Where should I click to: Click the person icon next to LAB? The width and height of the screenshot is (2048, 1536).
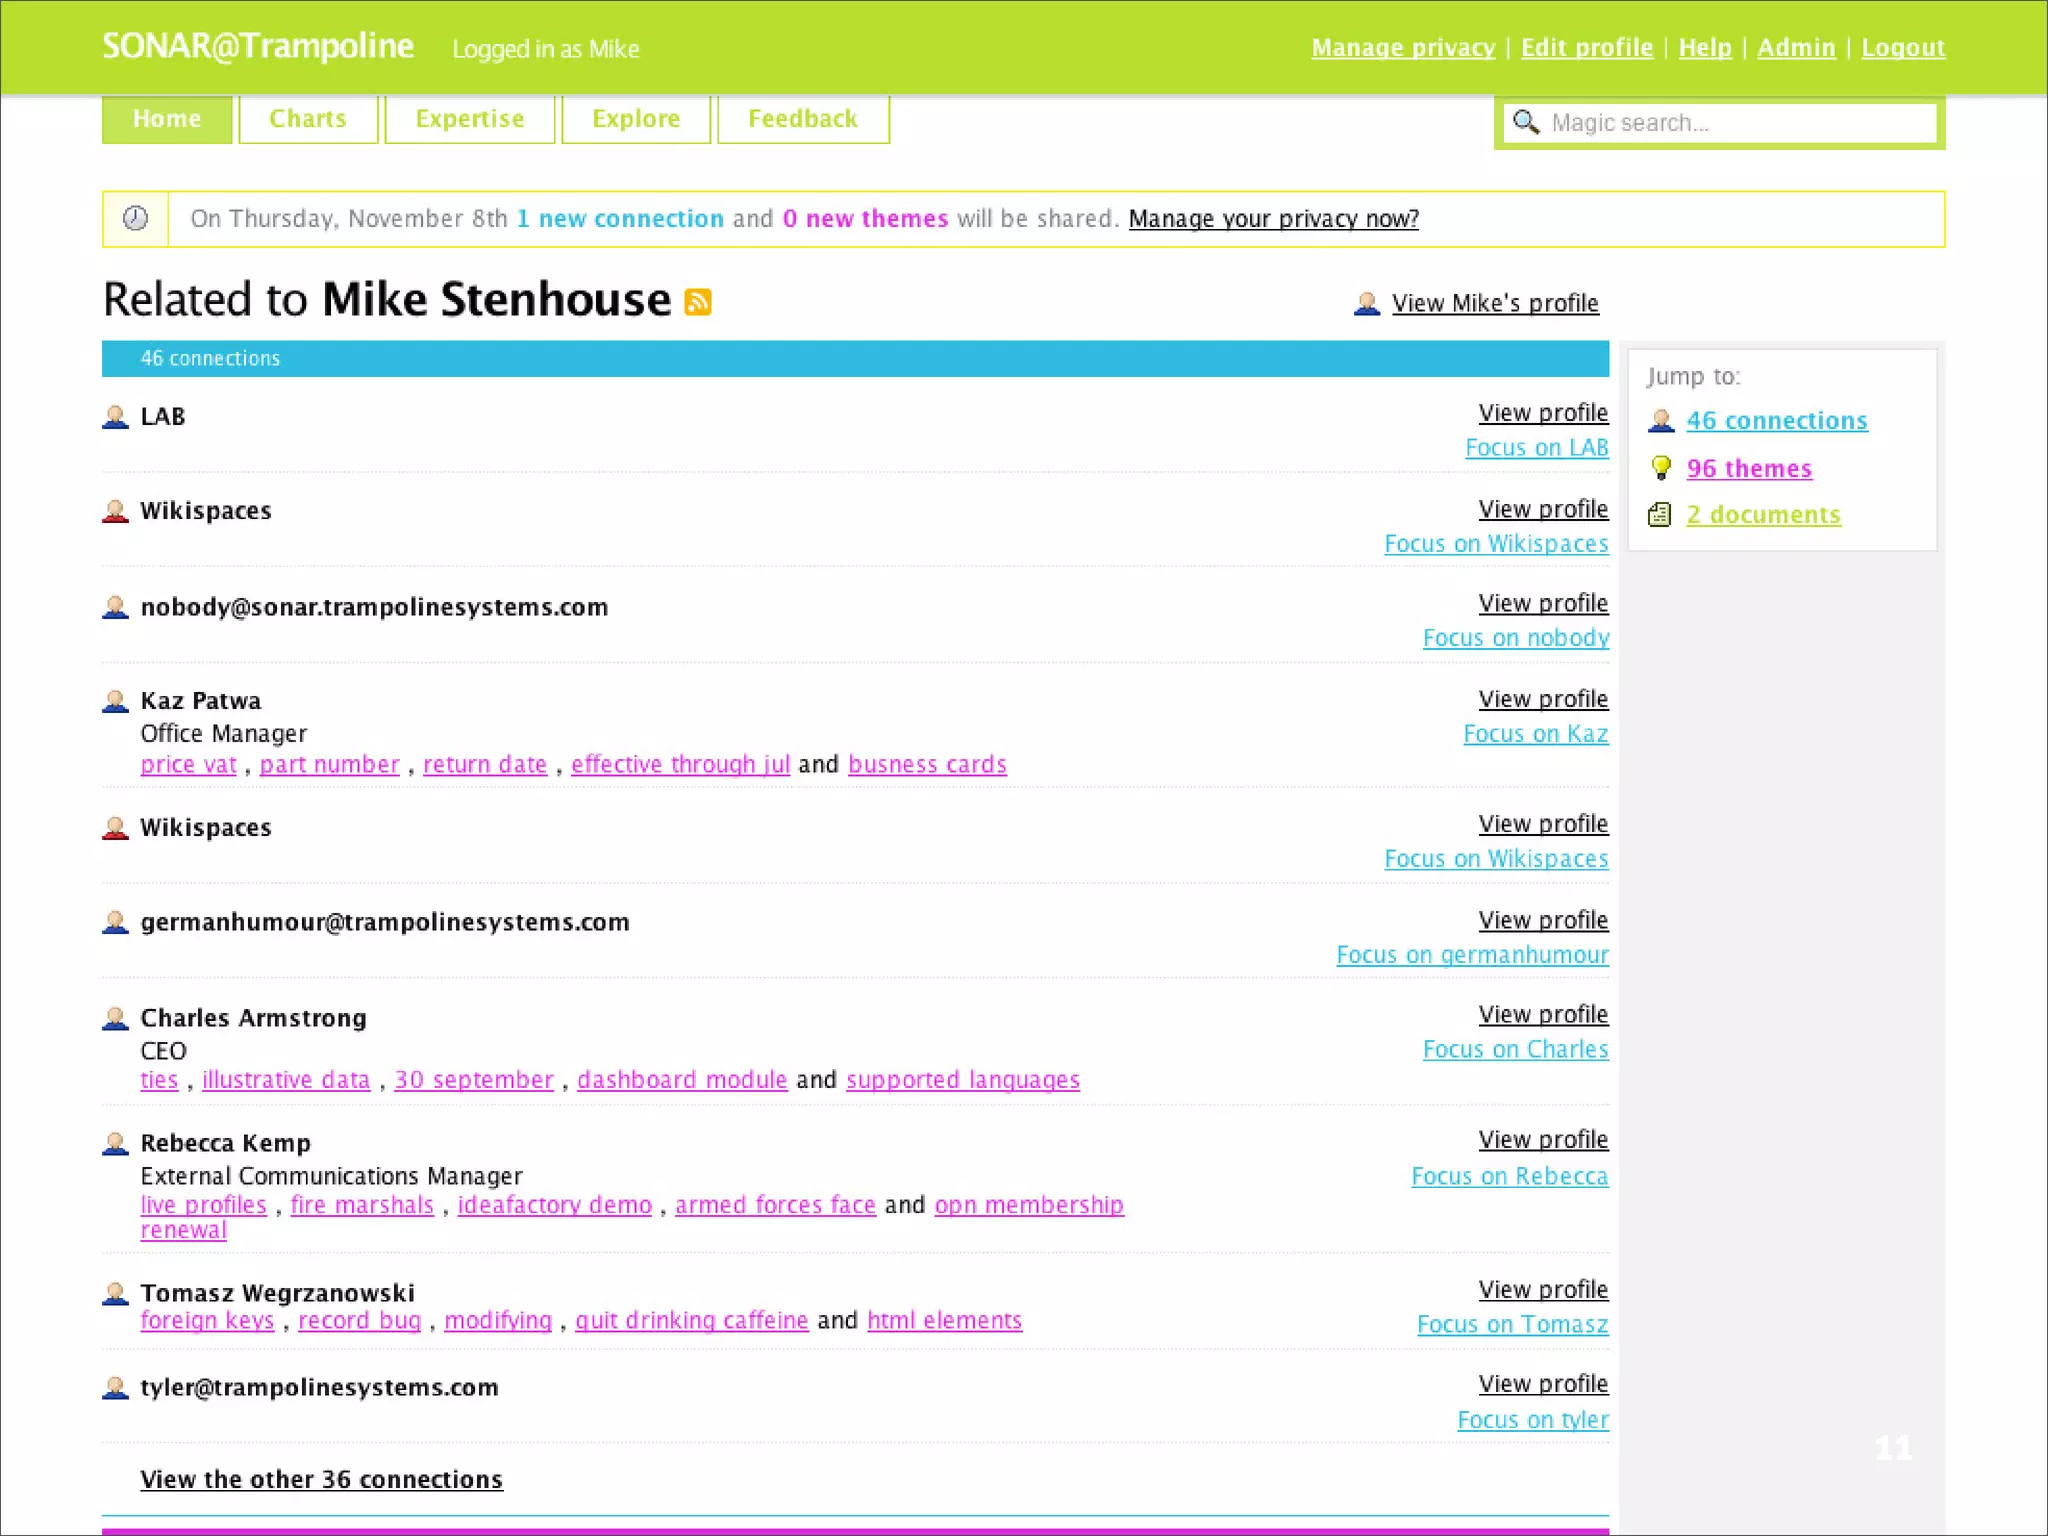point(116,416)
